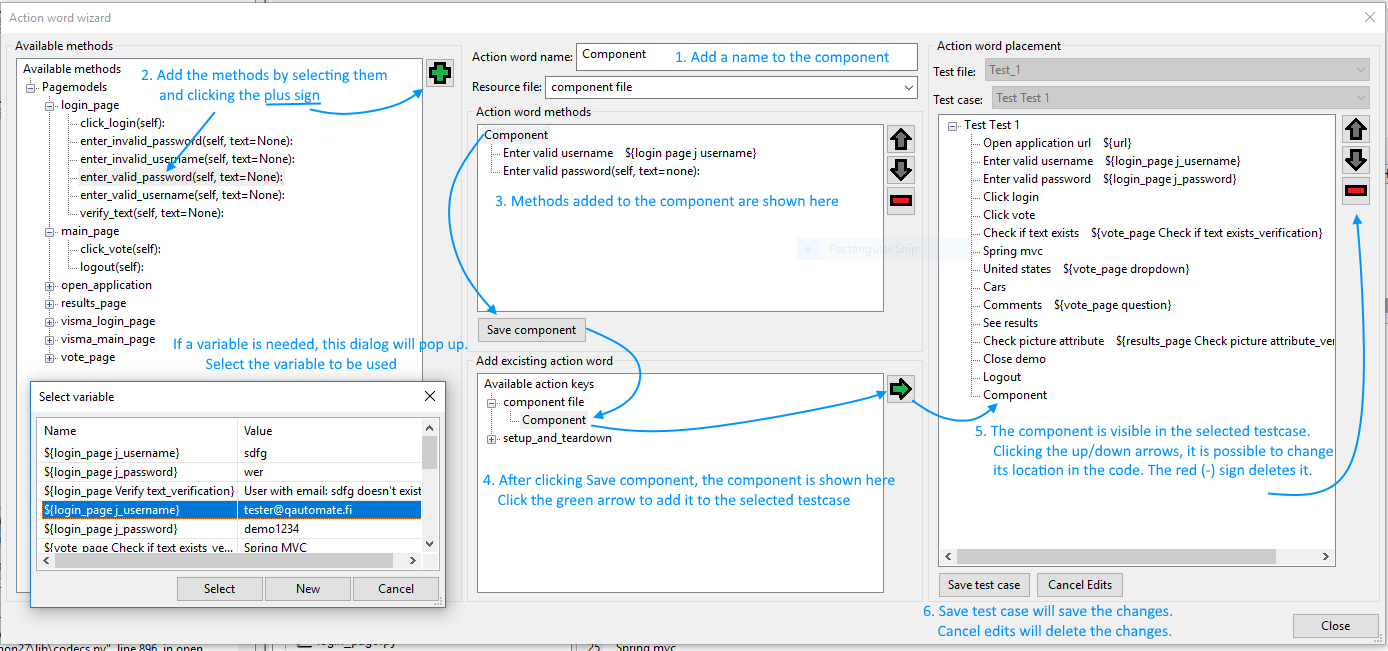Add selected method using the green plus icon
The height and width of the screenshot is (651, 1388).
click(x=440, y=73)
